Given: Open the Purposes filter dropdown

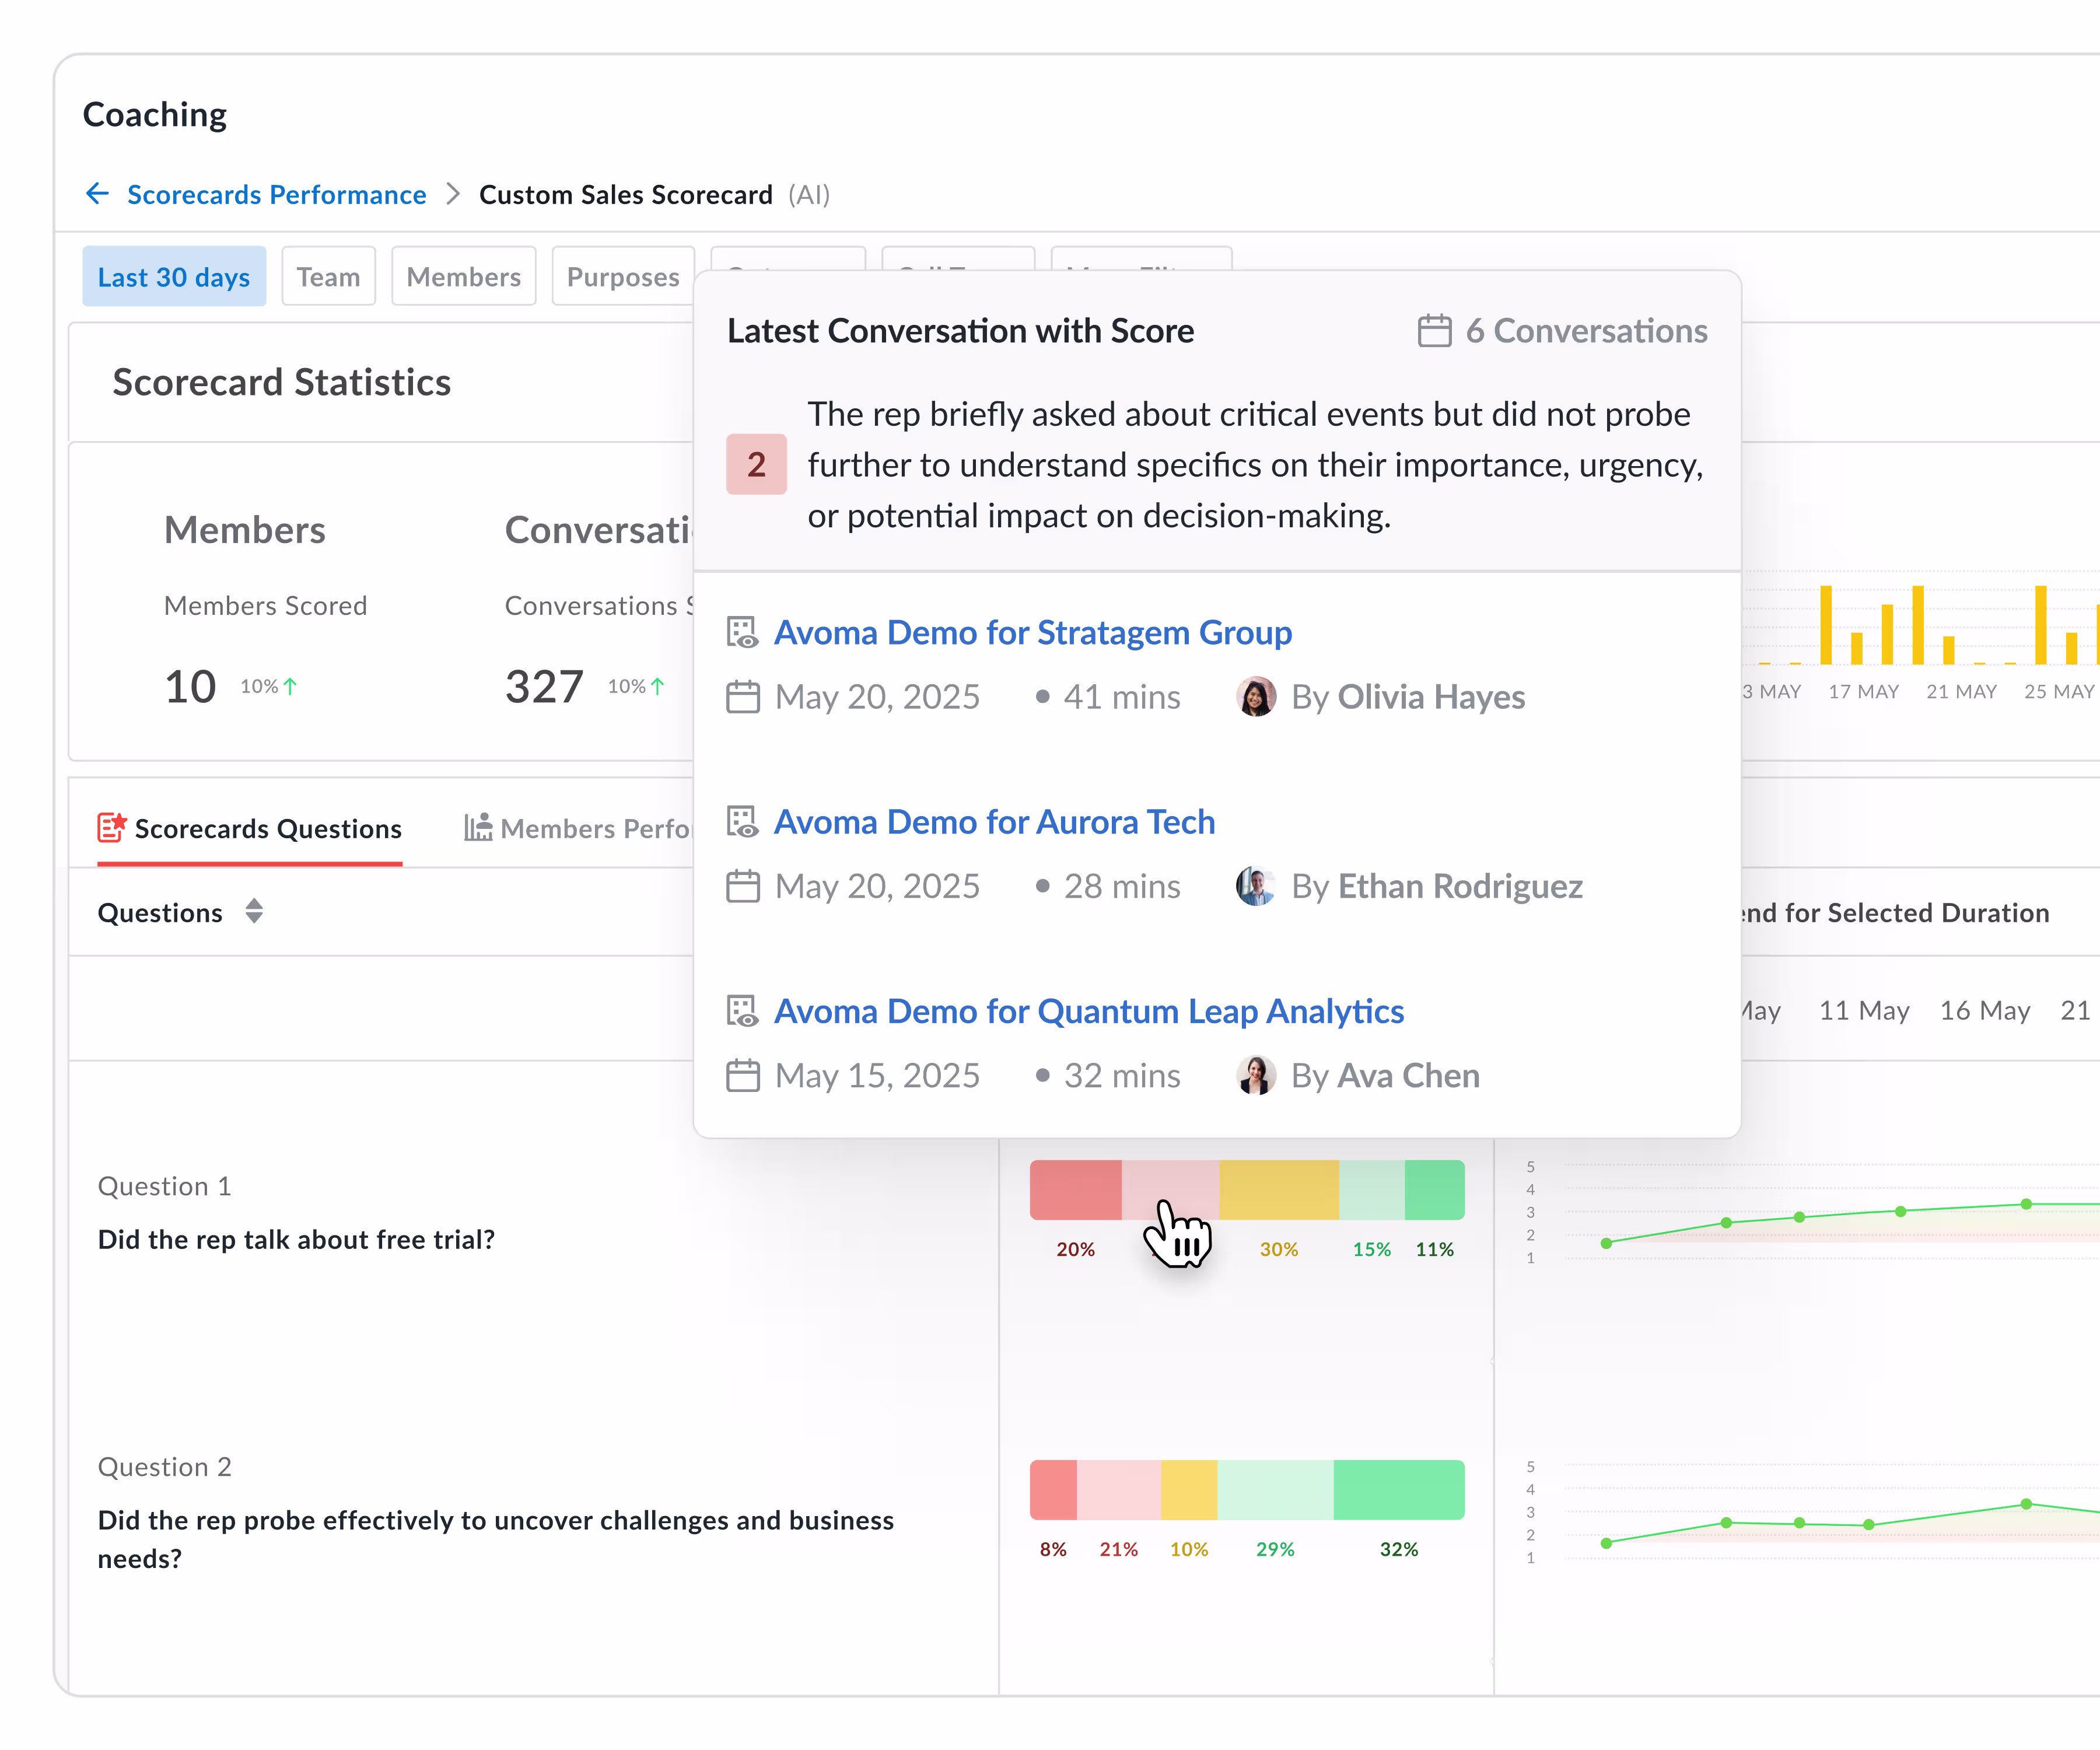Looking at the screenshot, I should tap(623, 276).
